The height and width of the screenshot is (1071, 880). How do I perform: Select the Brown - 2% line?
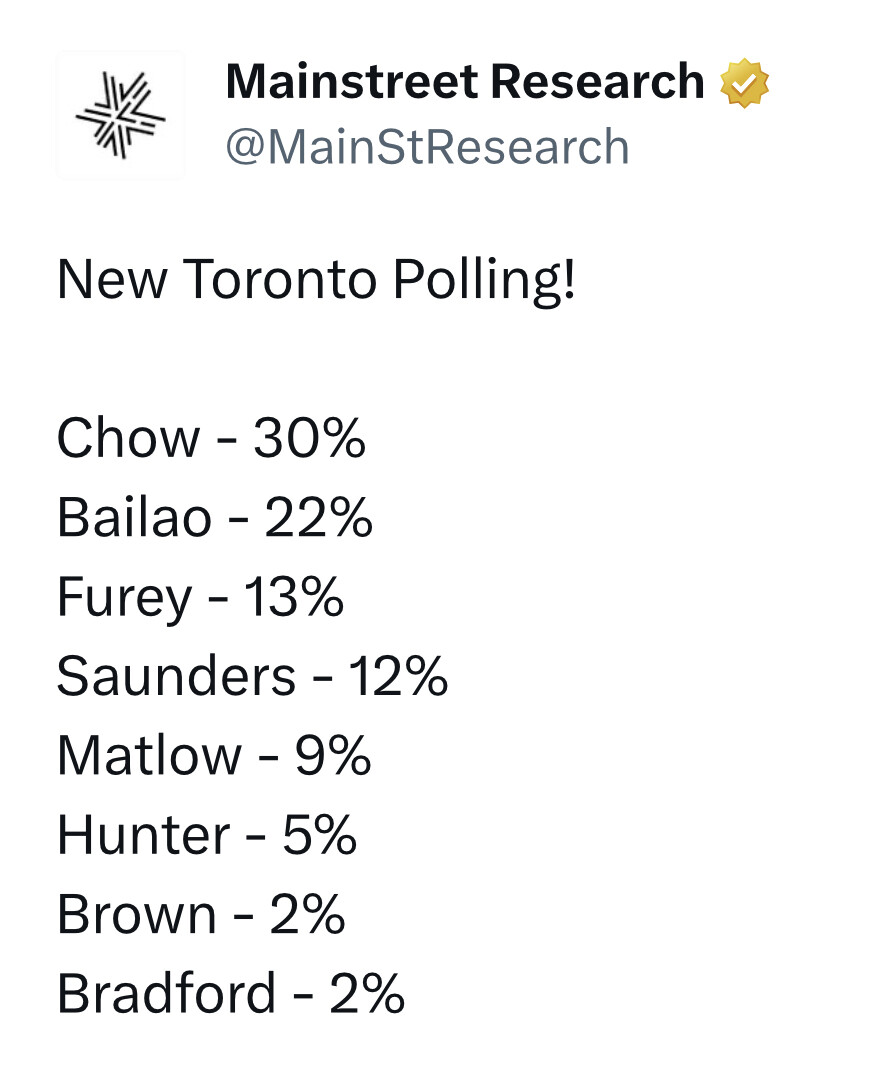(201, 914)
